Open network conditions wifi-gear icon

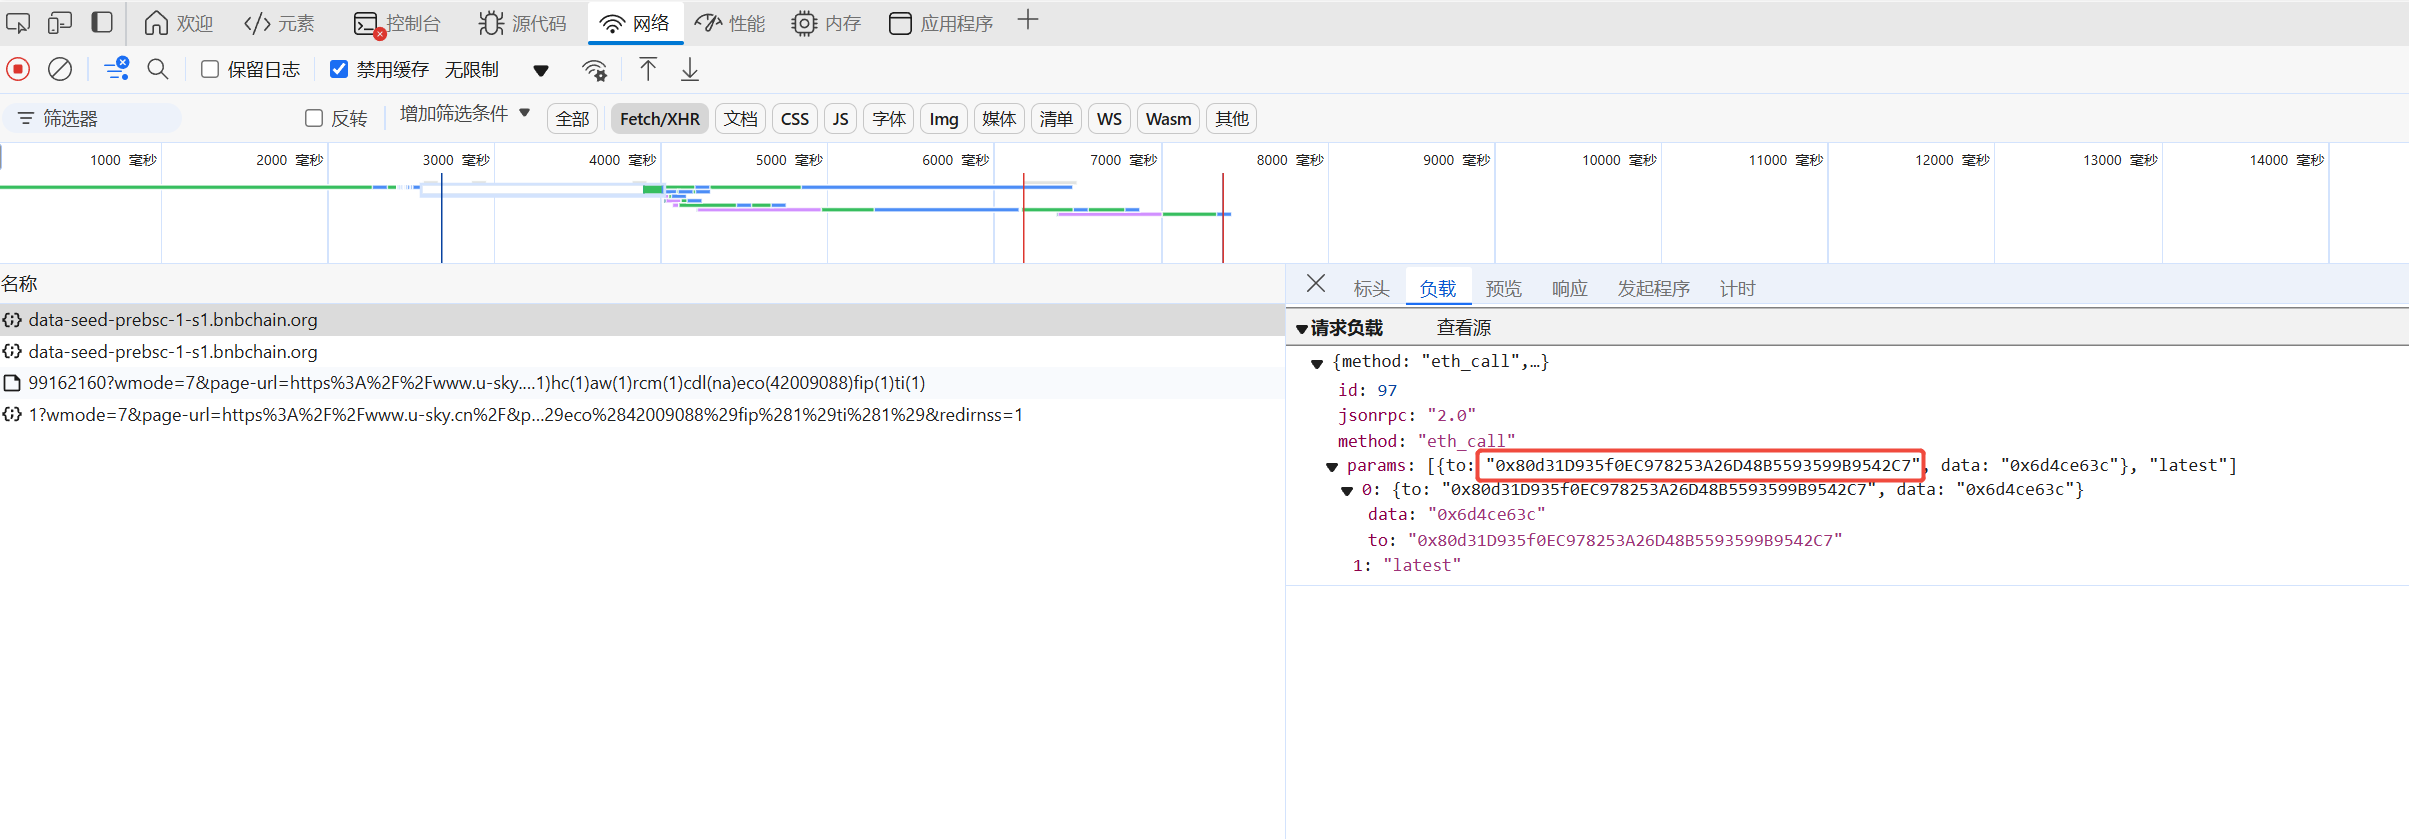[594, 69]
